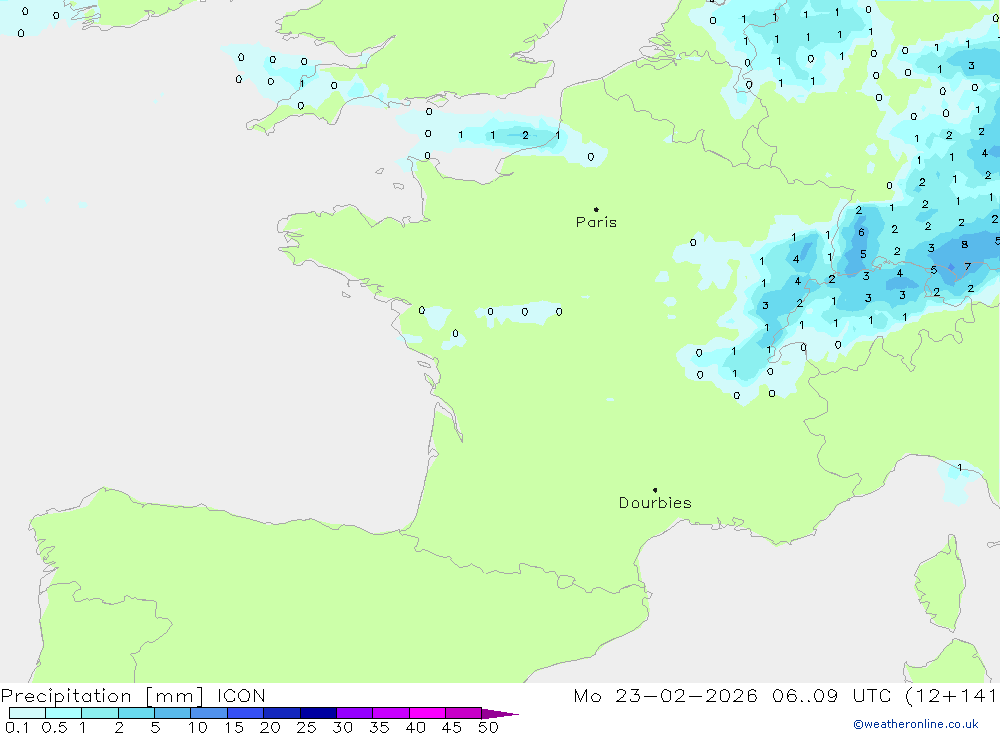Click the forecast date Mo 23-02-2026 text
Viewport: 1000px width, 733px height.
tap(665, 696)
